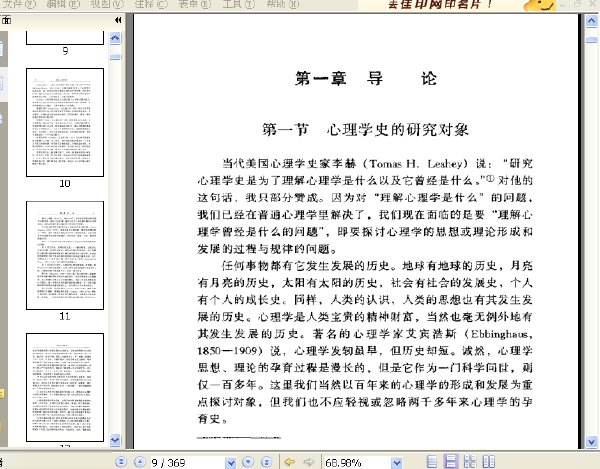Click the business card advertisement banner
This screenshot has height=469, width=600.
pyautogui.click(x=457, y=5)
